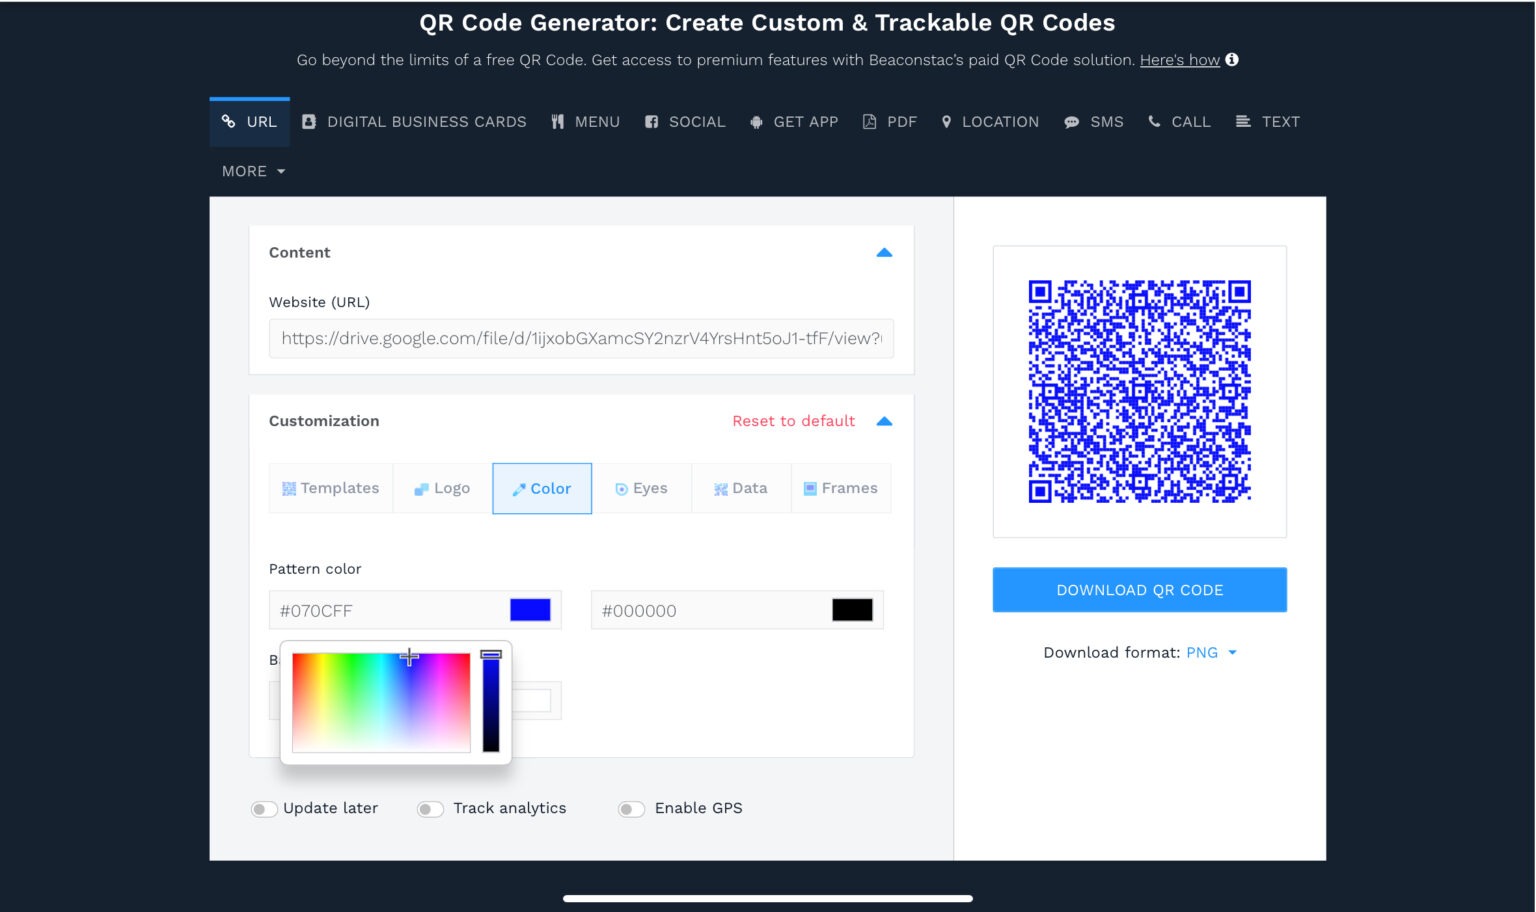Screen dimensions: 1536x912
Task: Select the Menu QR code type
Action: 585,121
